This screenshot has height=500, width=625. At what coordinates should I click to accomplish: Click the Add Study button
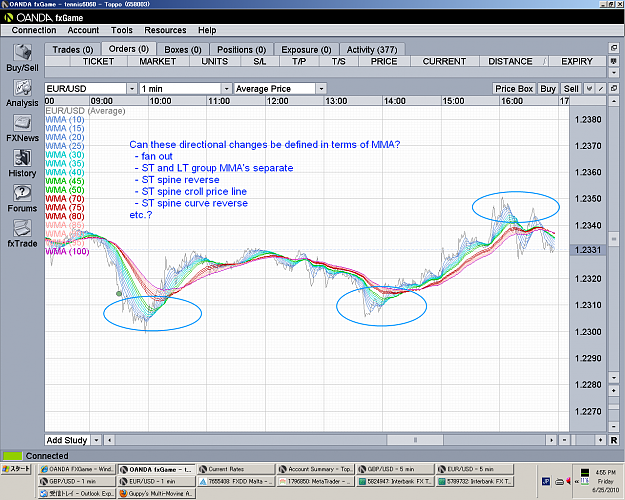coord(67,440)
